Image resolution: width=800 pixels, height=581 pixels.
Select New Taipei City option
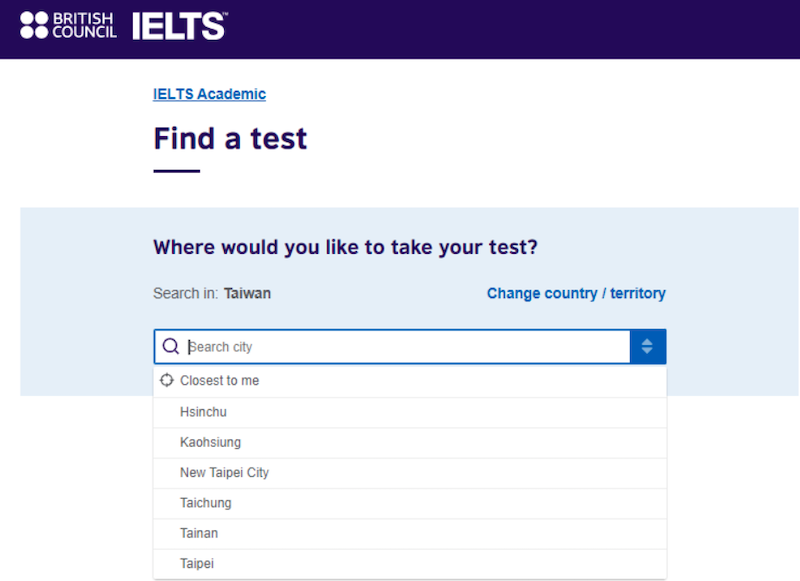coord(410,473)
